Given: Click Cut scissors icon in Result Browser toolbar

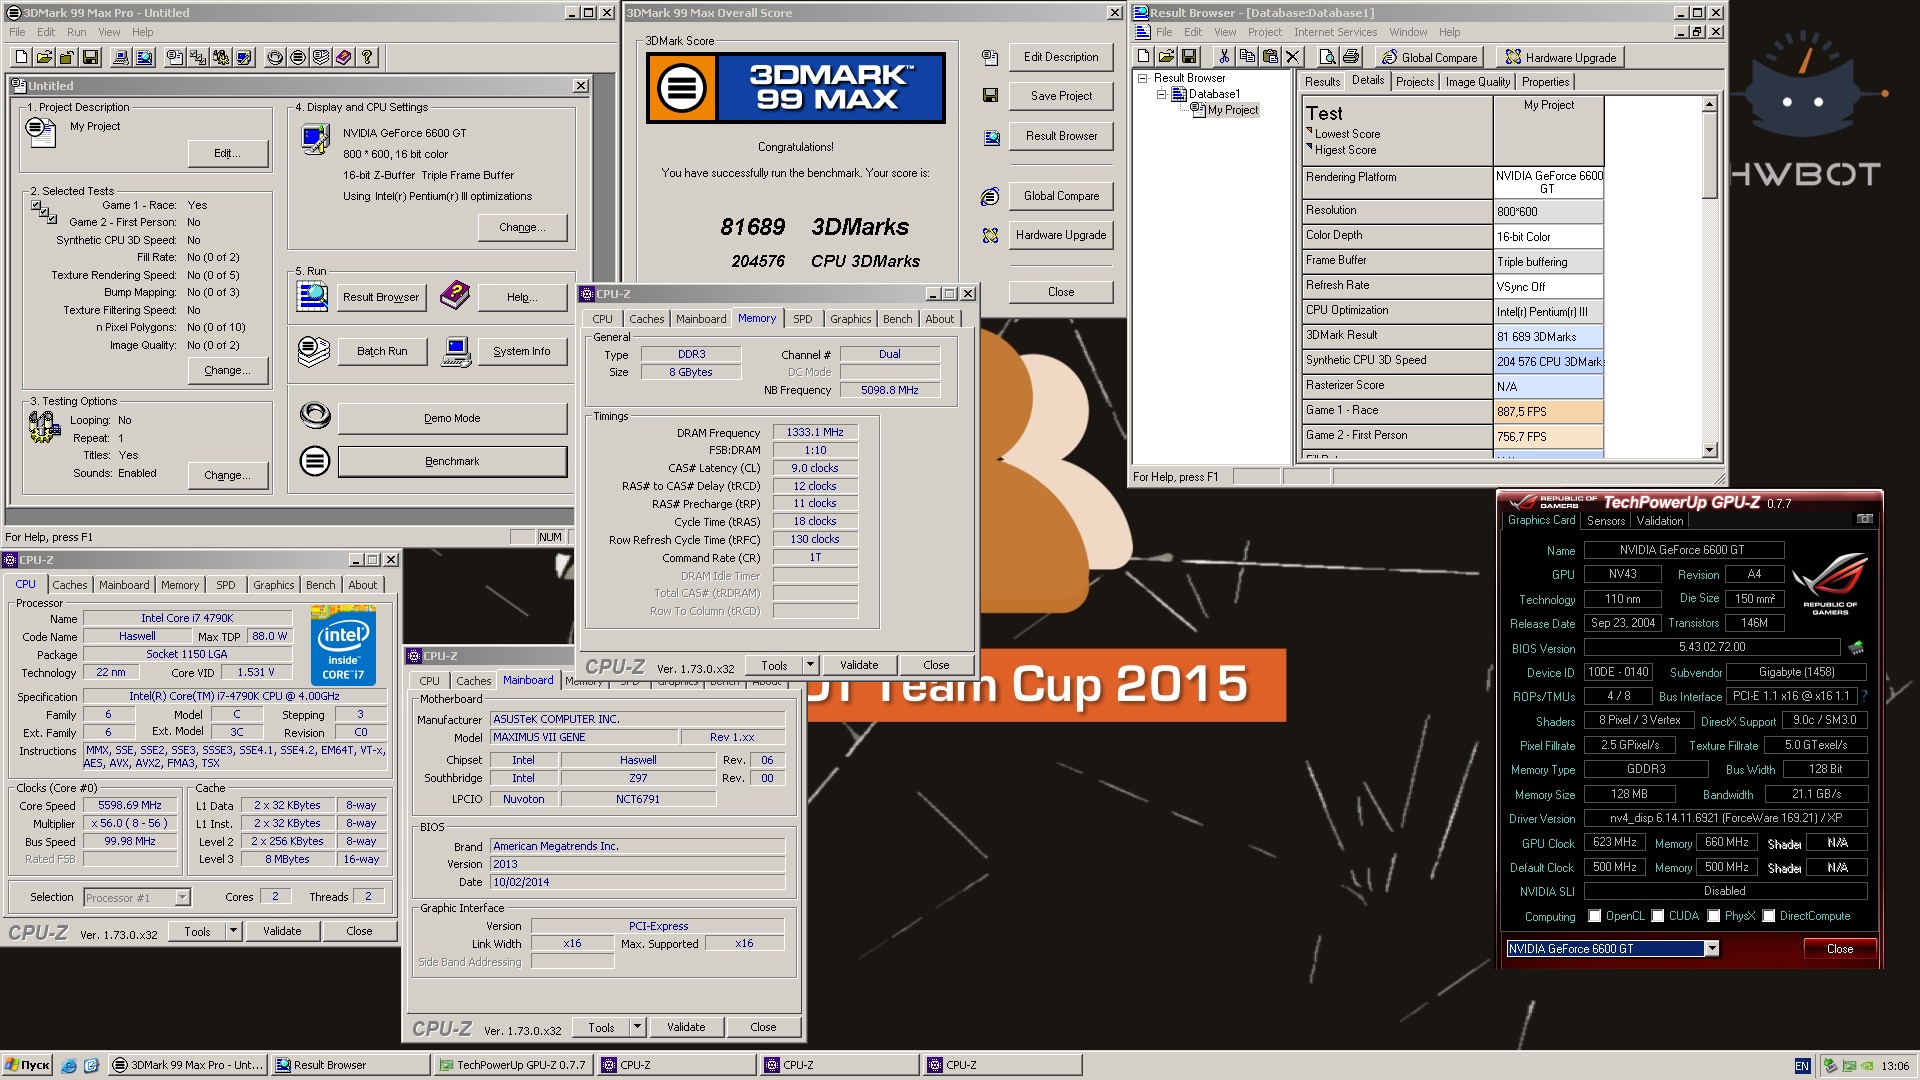Looking at the screenshot, I should click(x=1223, y=57).
